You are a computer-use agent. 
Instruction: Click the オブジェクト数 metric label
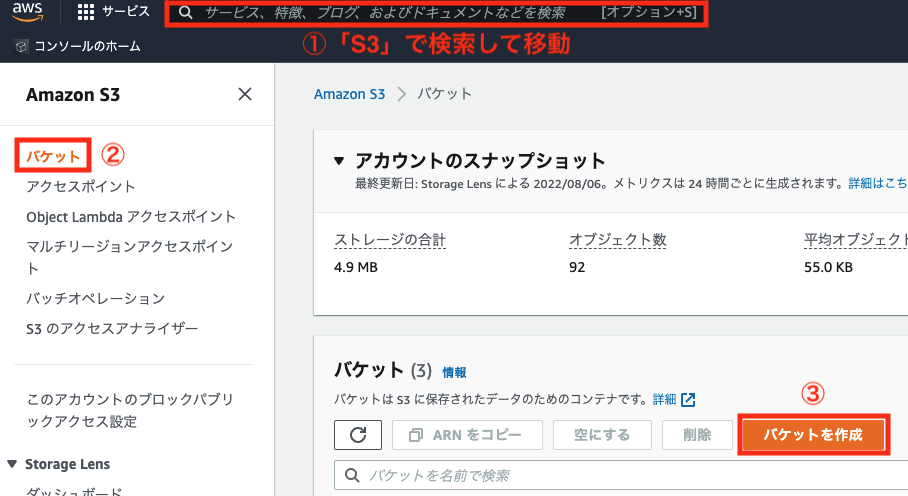tap(617, 240)
